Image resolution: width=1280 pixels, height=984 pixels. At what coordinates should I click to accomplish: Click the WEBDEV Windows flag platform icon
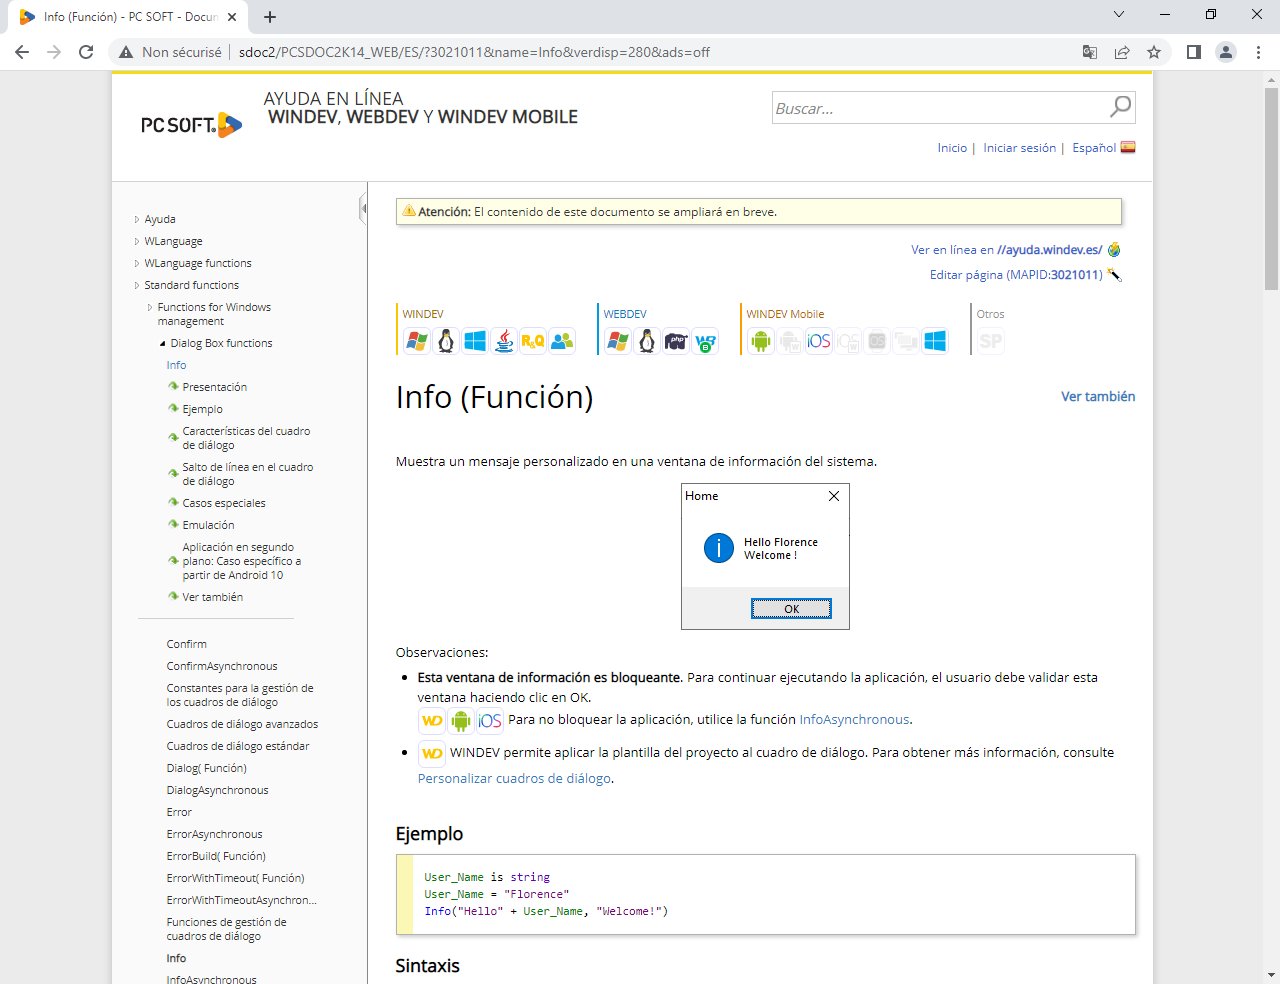pyautogui.click(x=618, y=341)
